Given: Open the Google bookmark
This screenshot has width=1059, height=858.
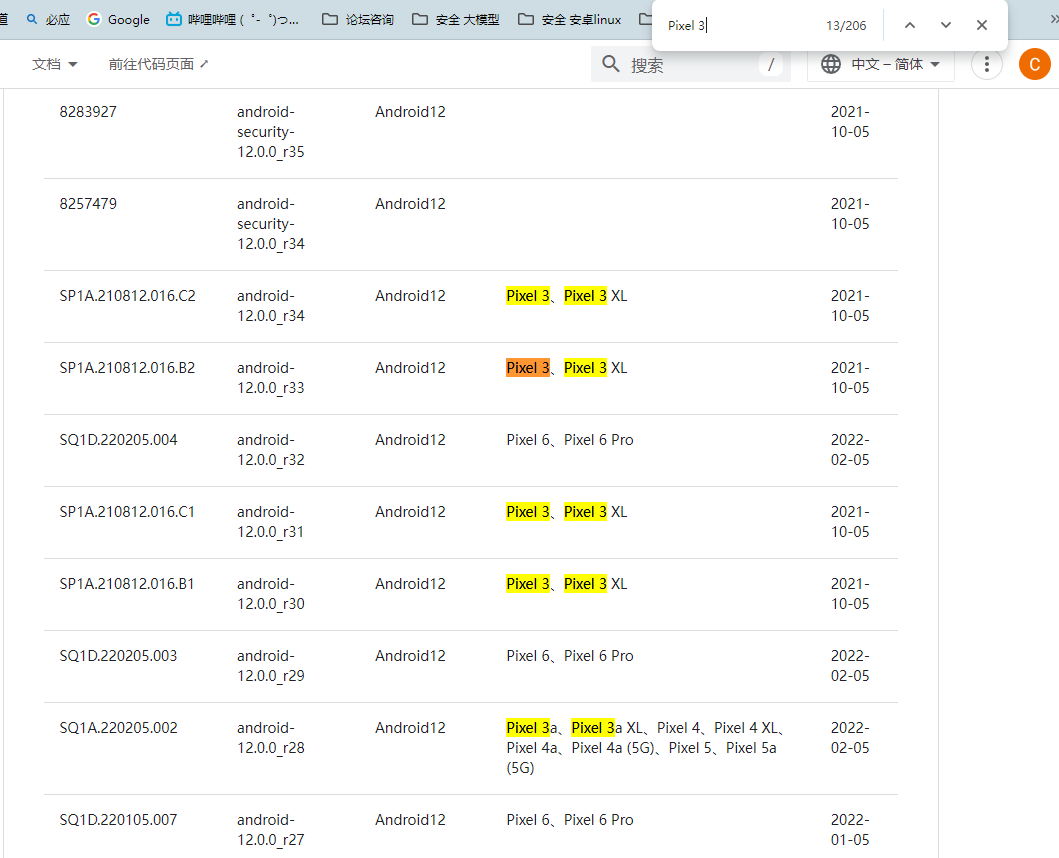Looking at the screenshot, I should [118, 19].
